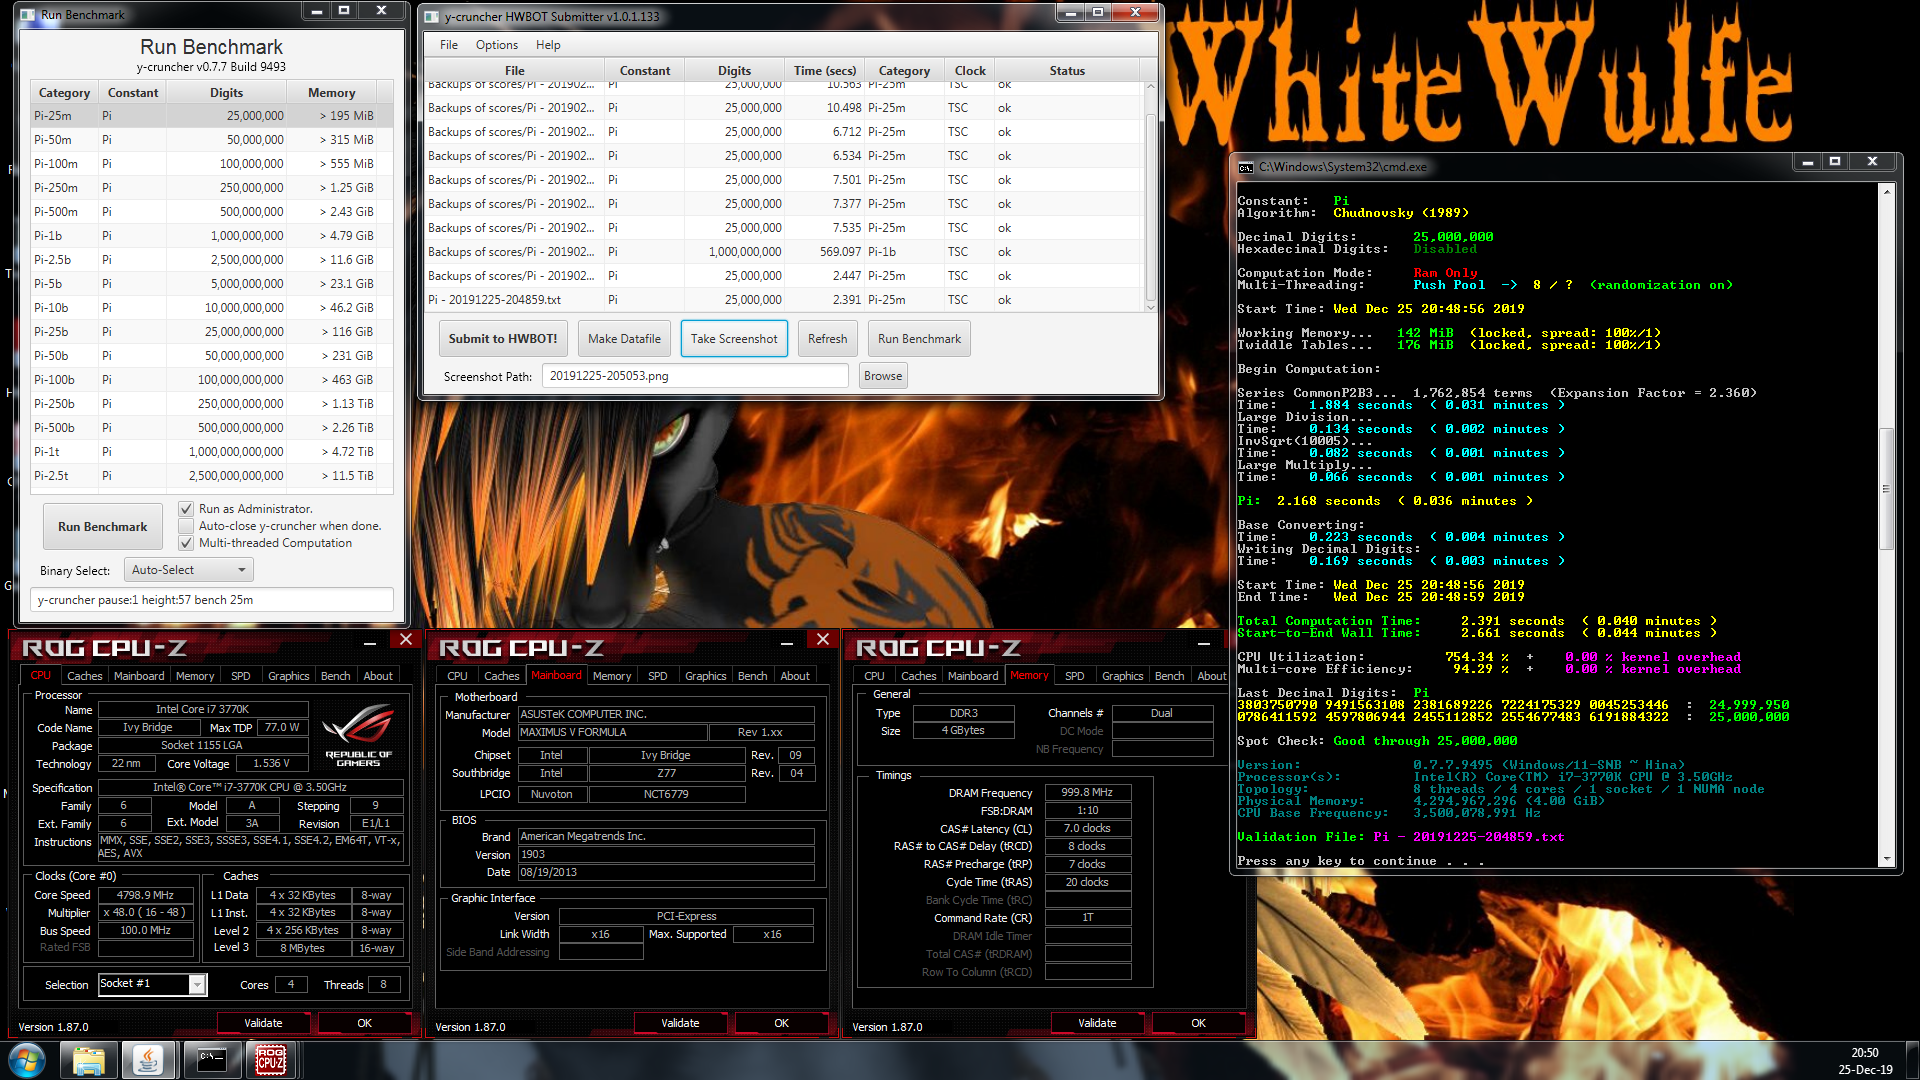Open About tab in Mainboard CPU-Z window
This screenshot has height=1080, width=1920.
click(795, 676)
